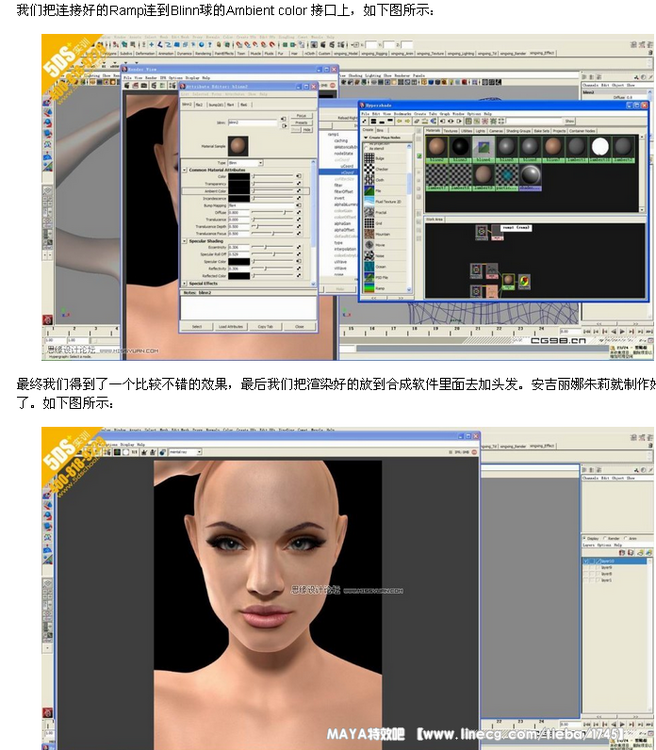This screenshot has width=656, height=750.
Task: Open the material Type dropdown in Attribute Editor
Action: (246, 163)
